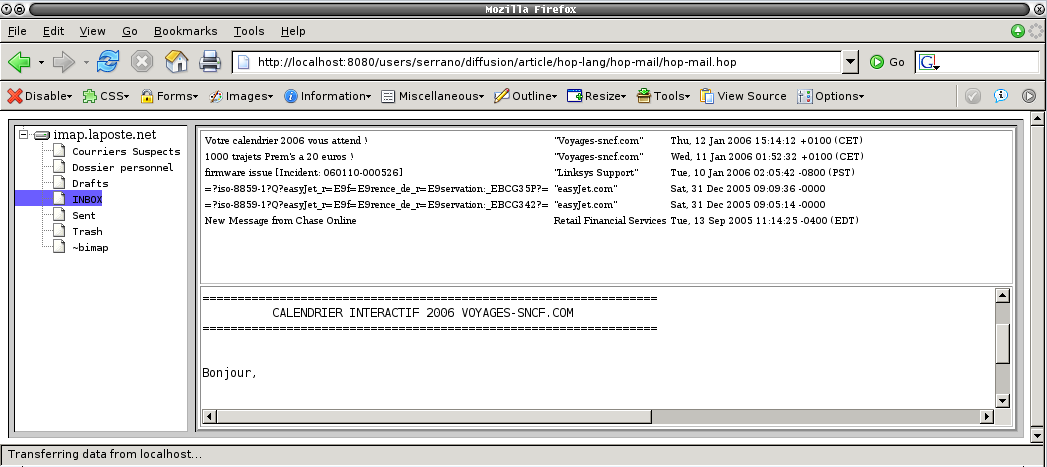
Task: Open the Options dropdown in developer toolbar
Action: (x=831, y=96)
